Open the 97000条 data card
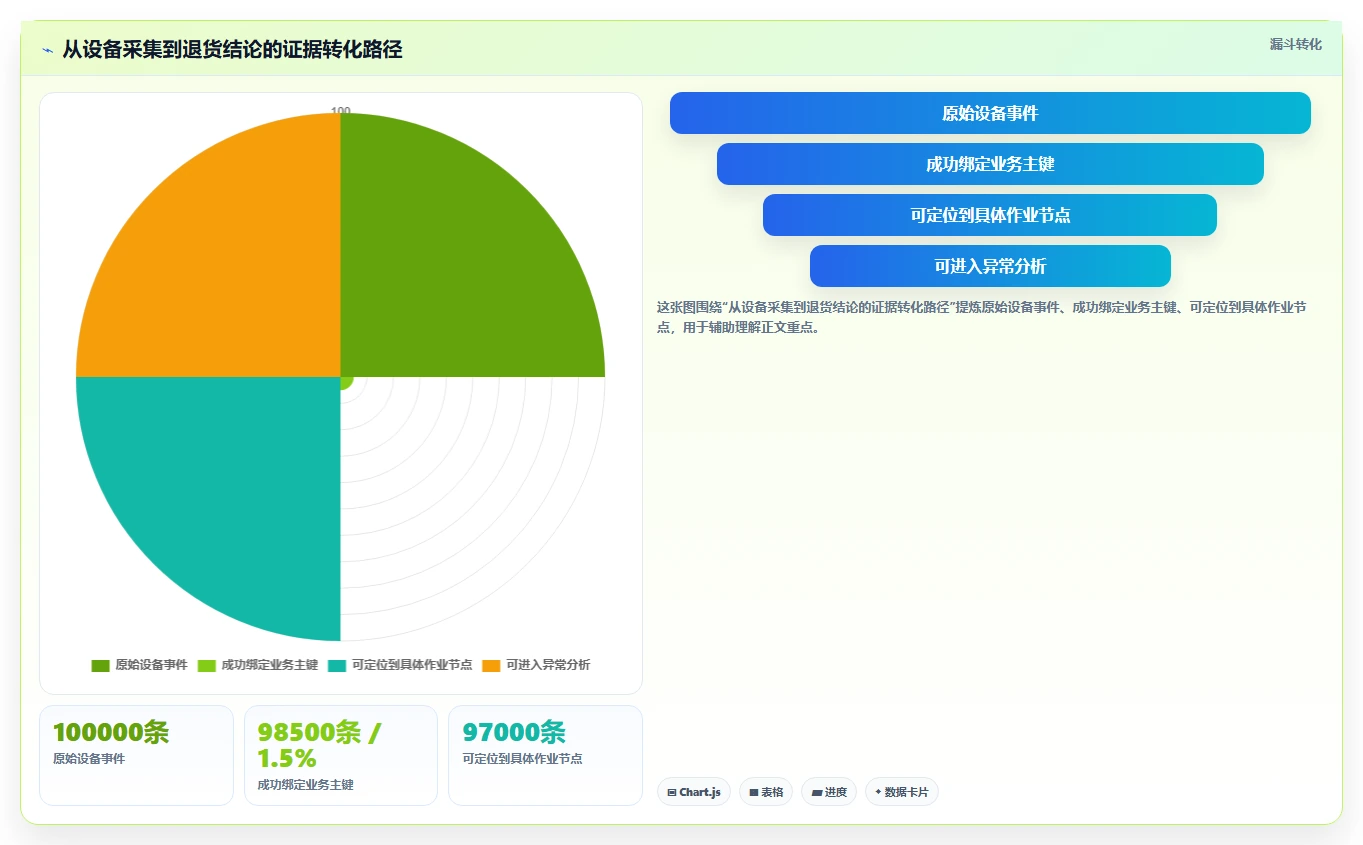 [x=545, y=755]
